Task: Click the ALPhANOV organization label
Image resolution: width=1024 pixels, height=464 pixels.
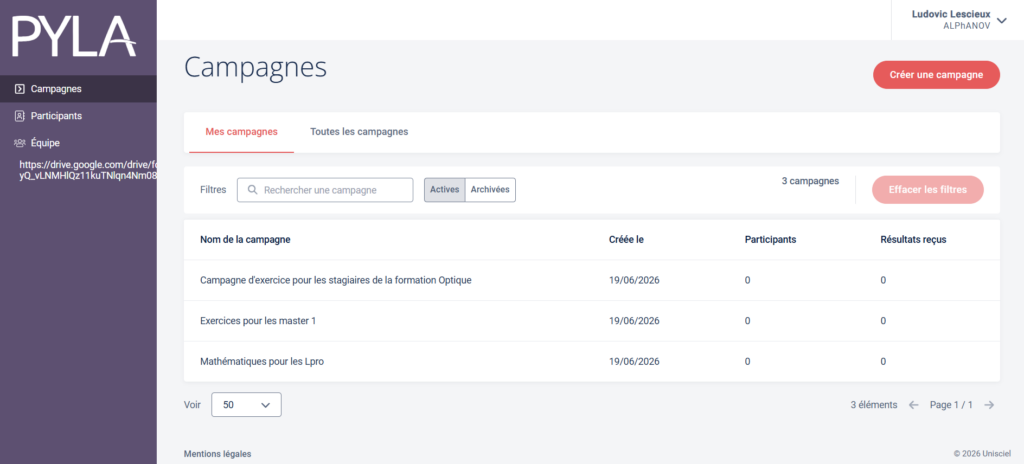Action: pyautogui.click(x=967, y=26)
